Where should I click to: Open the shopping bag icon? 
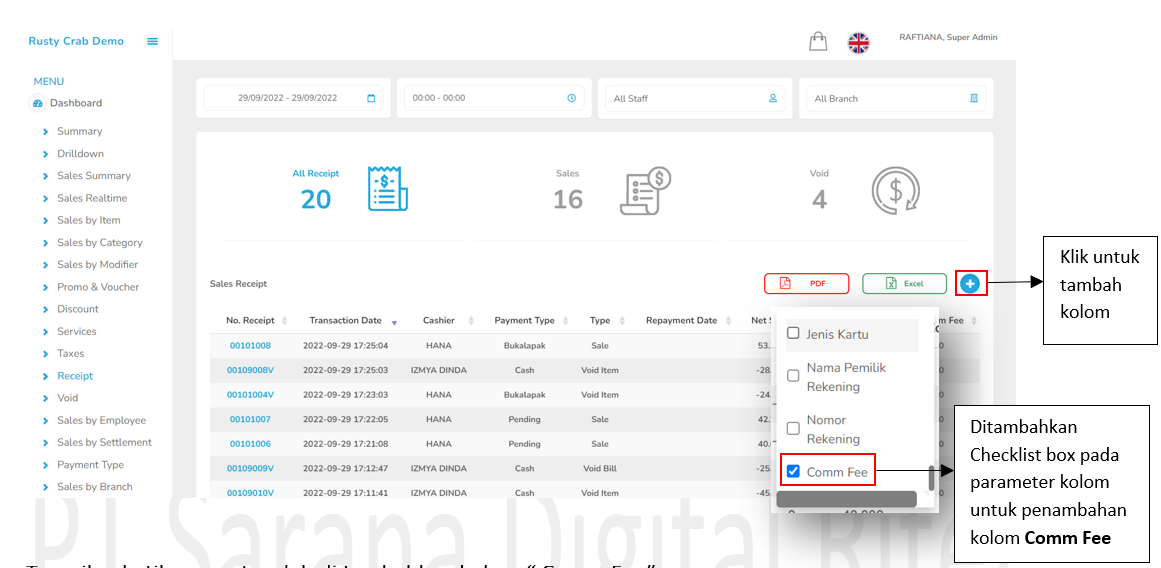pyautogui.click(x=818, y=41)
